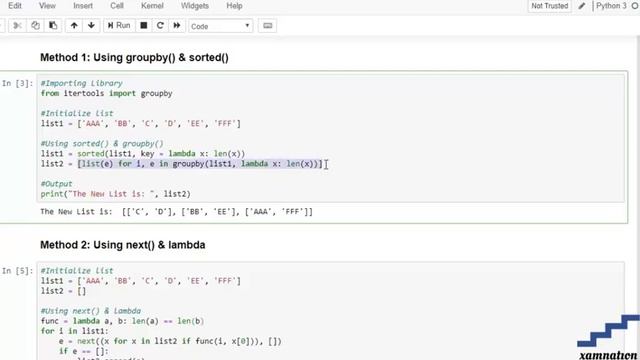The image size is (640, 360).
Task: Move selected cell up
Action: tap(74, 26)
